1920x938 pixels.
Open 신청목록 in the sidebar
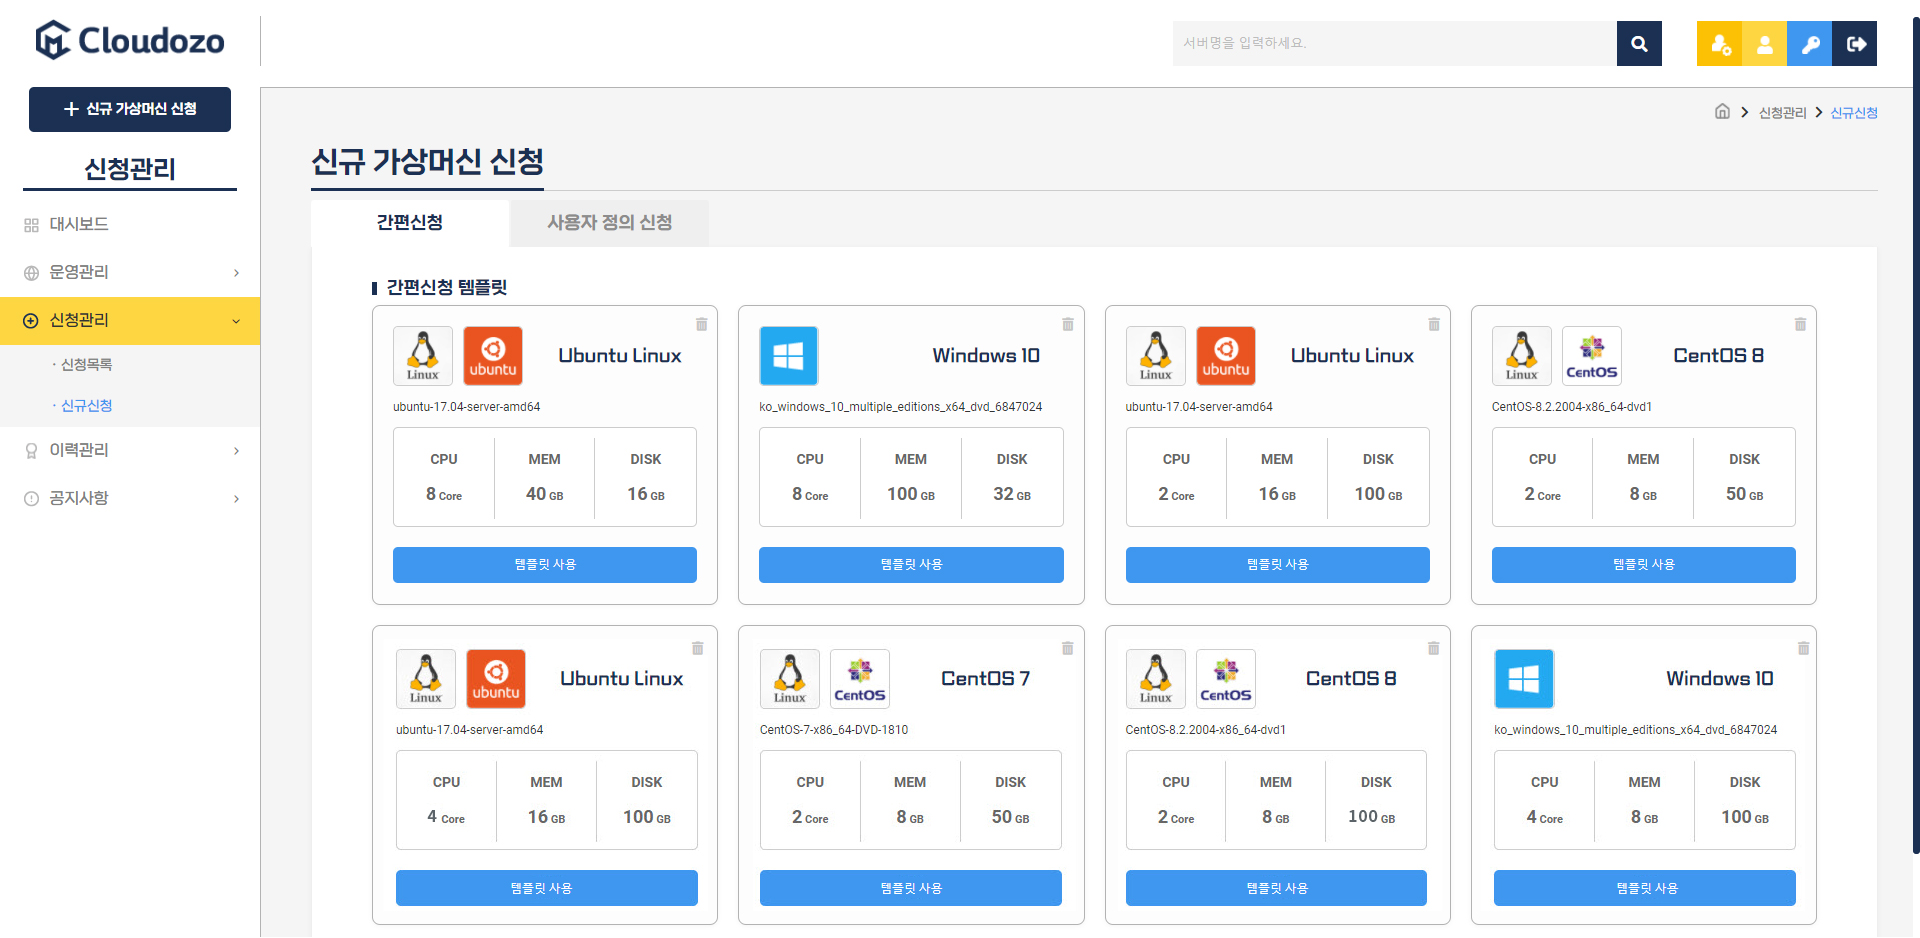(x=86, y=365)
